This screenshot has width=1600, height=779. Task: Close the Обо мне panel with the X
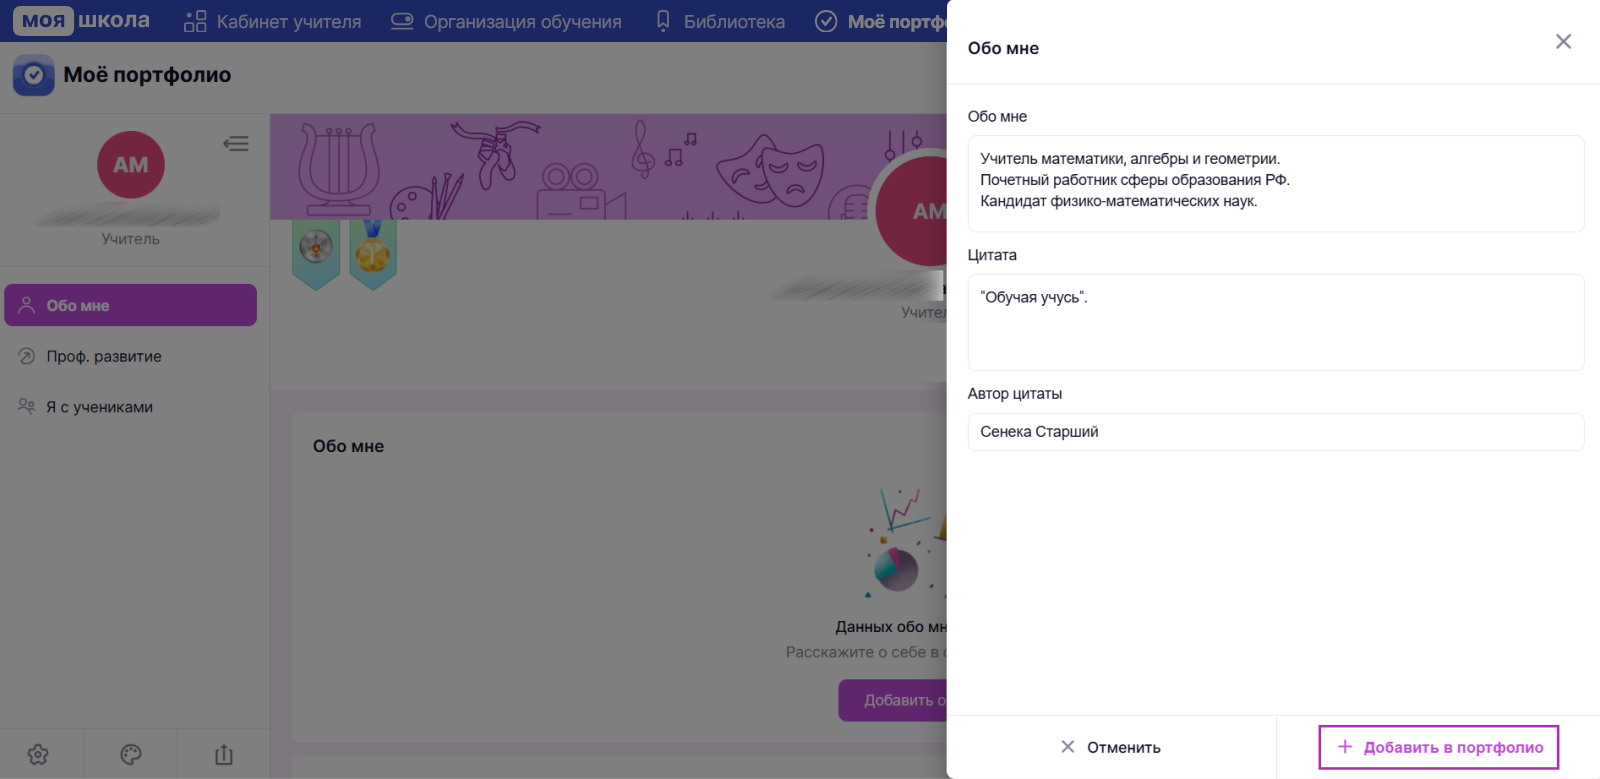pos(1563,41)
